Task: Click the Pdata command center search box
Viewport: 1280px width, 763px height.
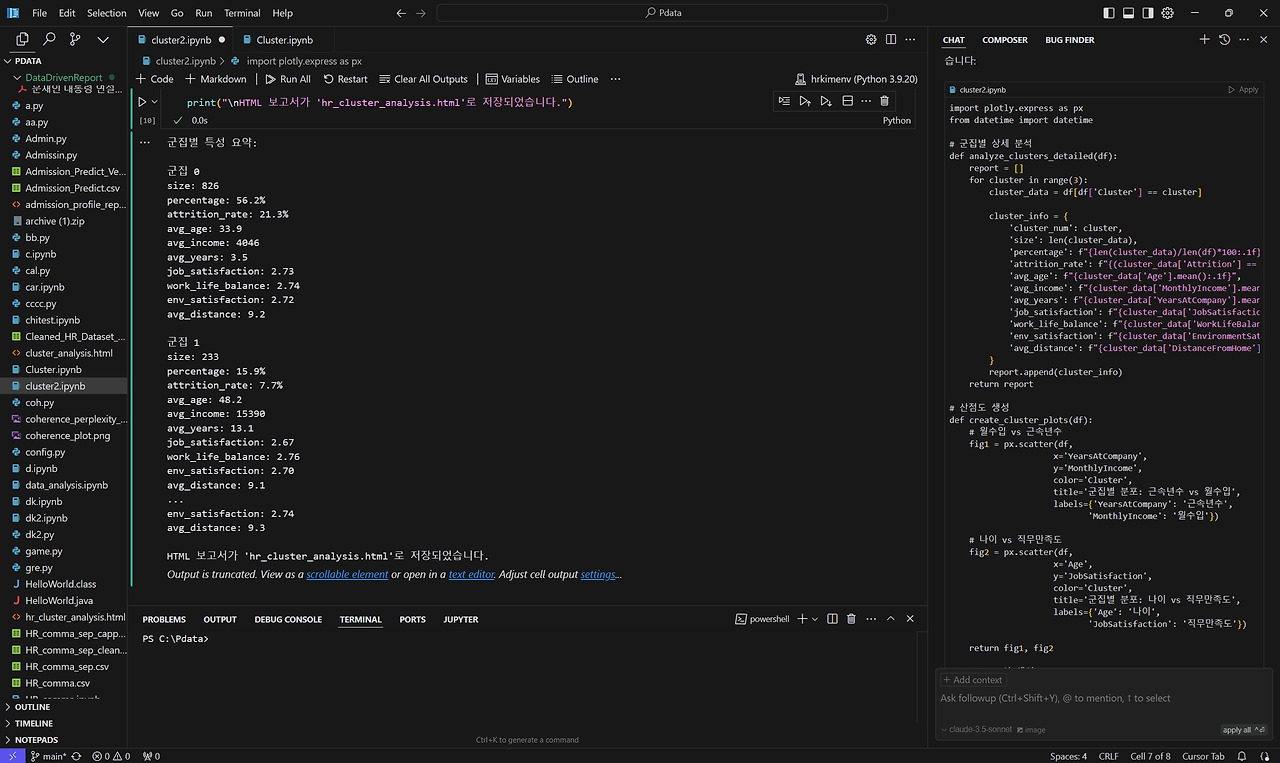Action: coord(662,13)
